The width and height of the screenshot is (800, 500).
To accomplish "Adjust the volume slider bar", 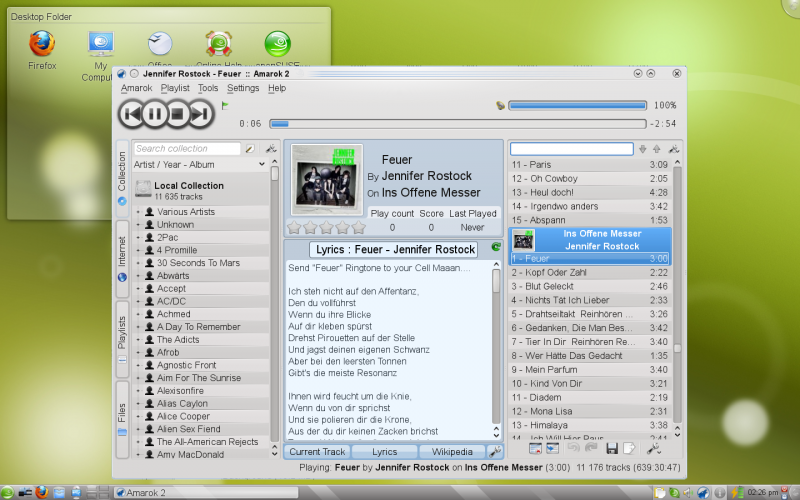I will pos(578,106).
